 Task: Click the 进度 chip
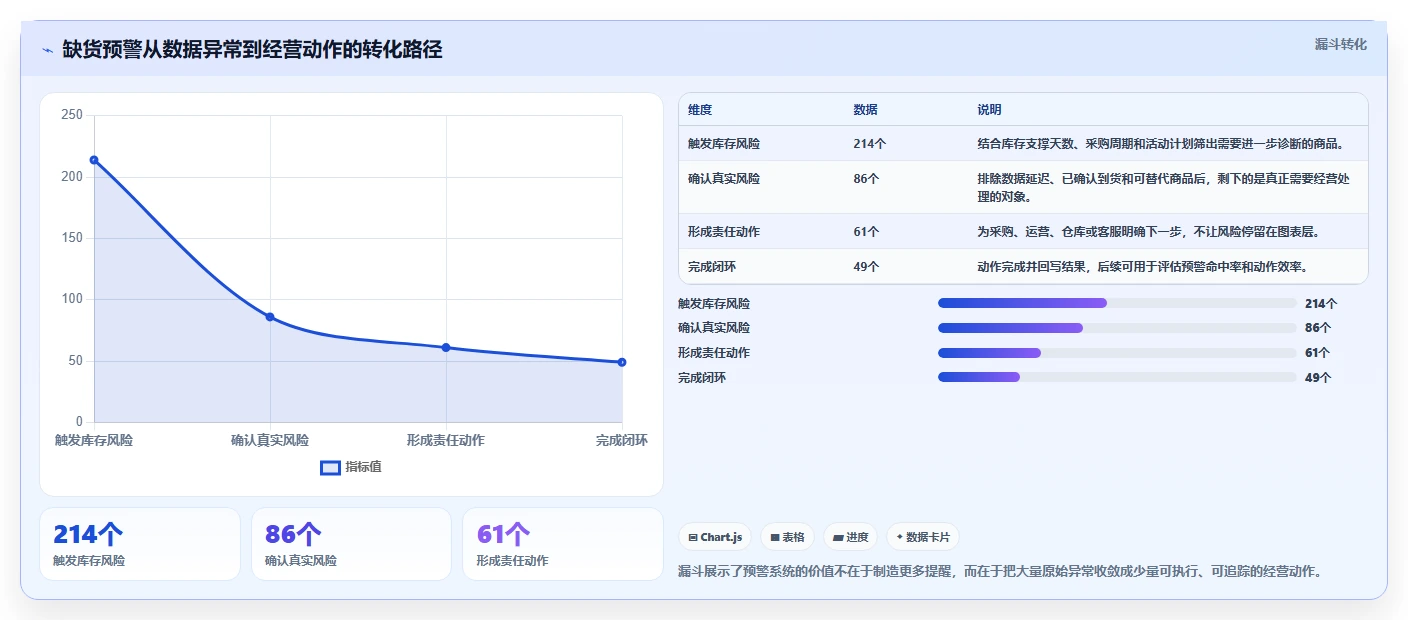pyautogui.click(x=850, y=537)
